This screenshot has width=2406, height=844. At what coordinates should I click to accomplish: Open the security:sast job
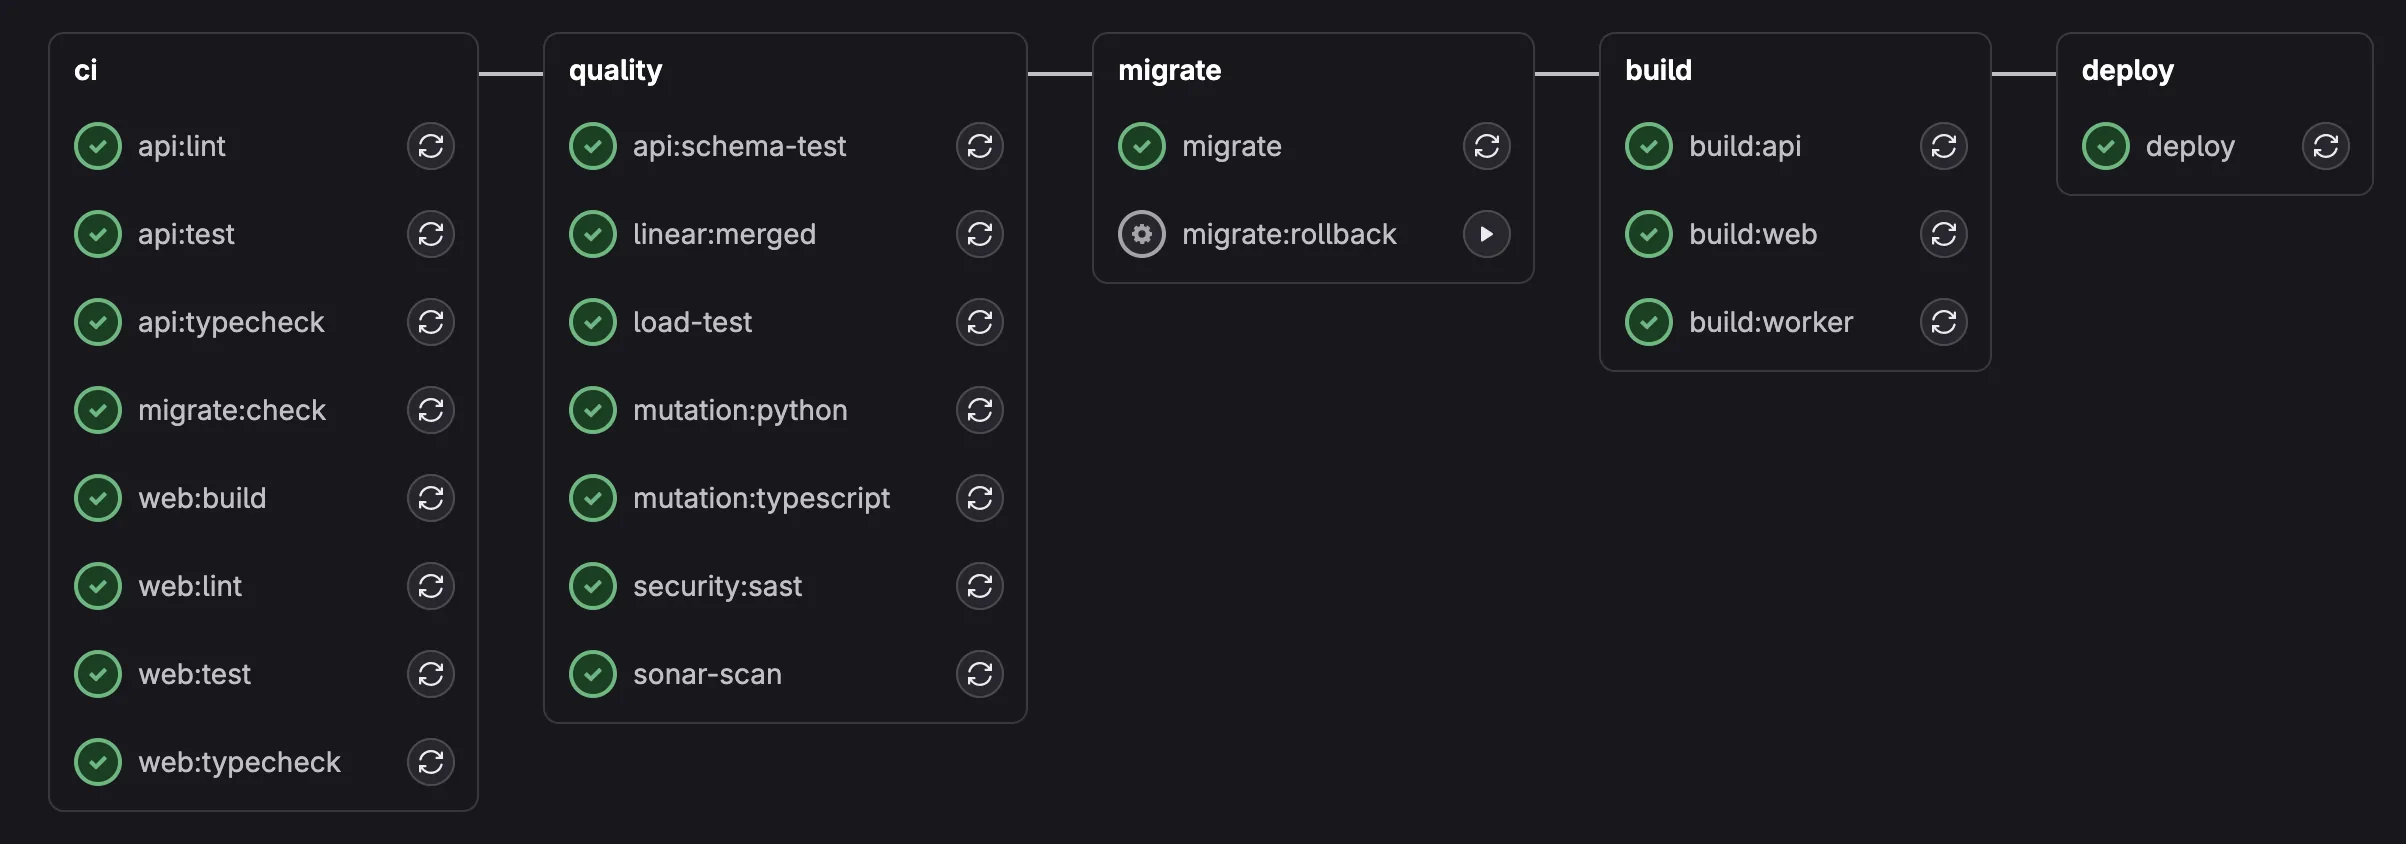point(717,586)
